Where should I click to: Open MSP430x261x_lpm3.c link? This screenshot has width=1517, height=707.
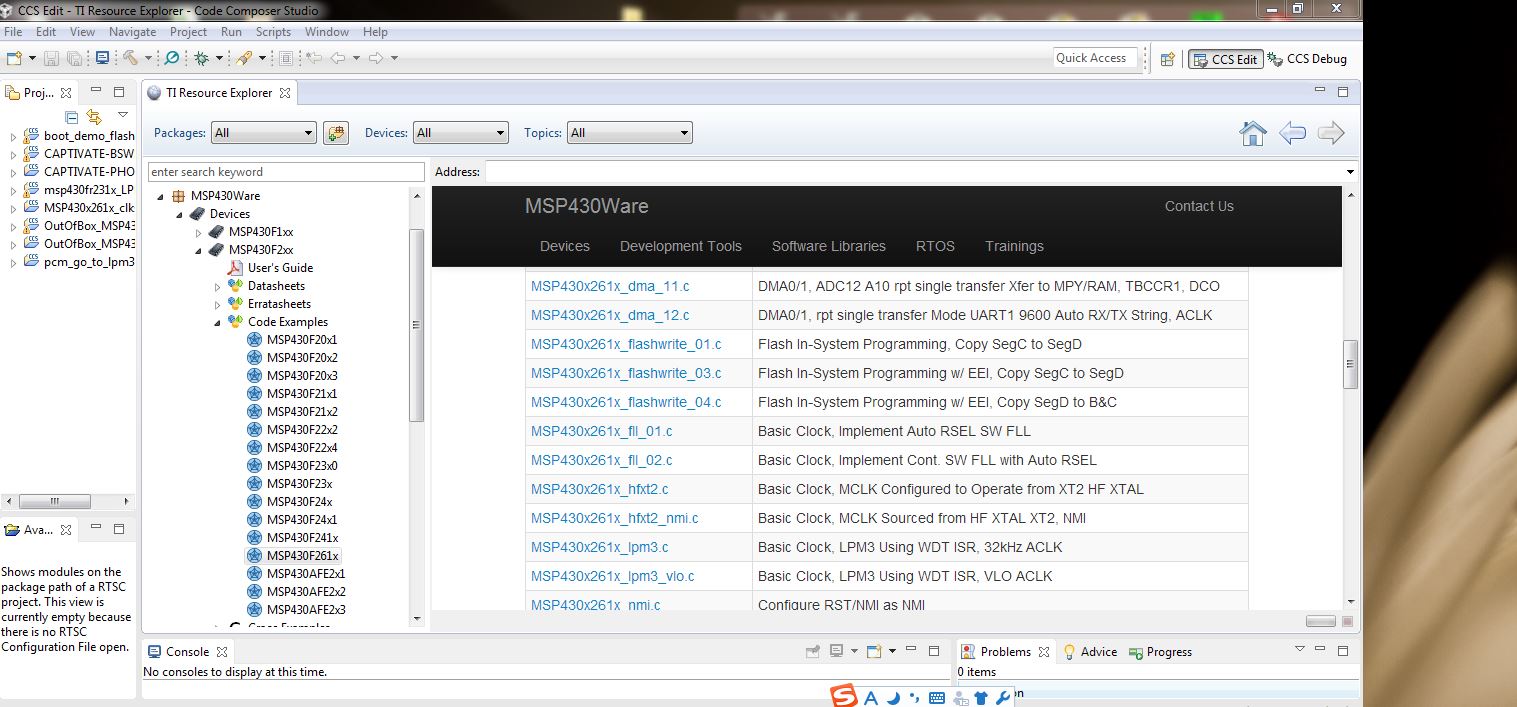(x=600, y=547)
